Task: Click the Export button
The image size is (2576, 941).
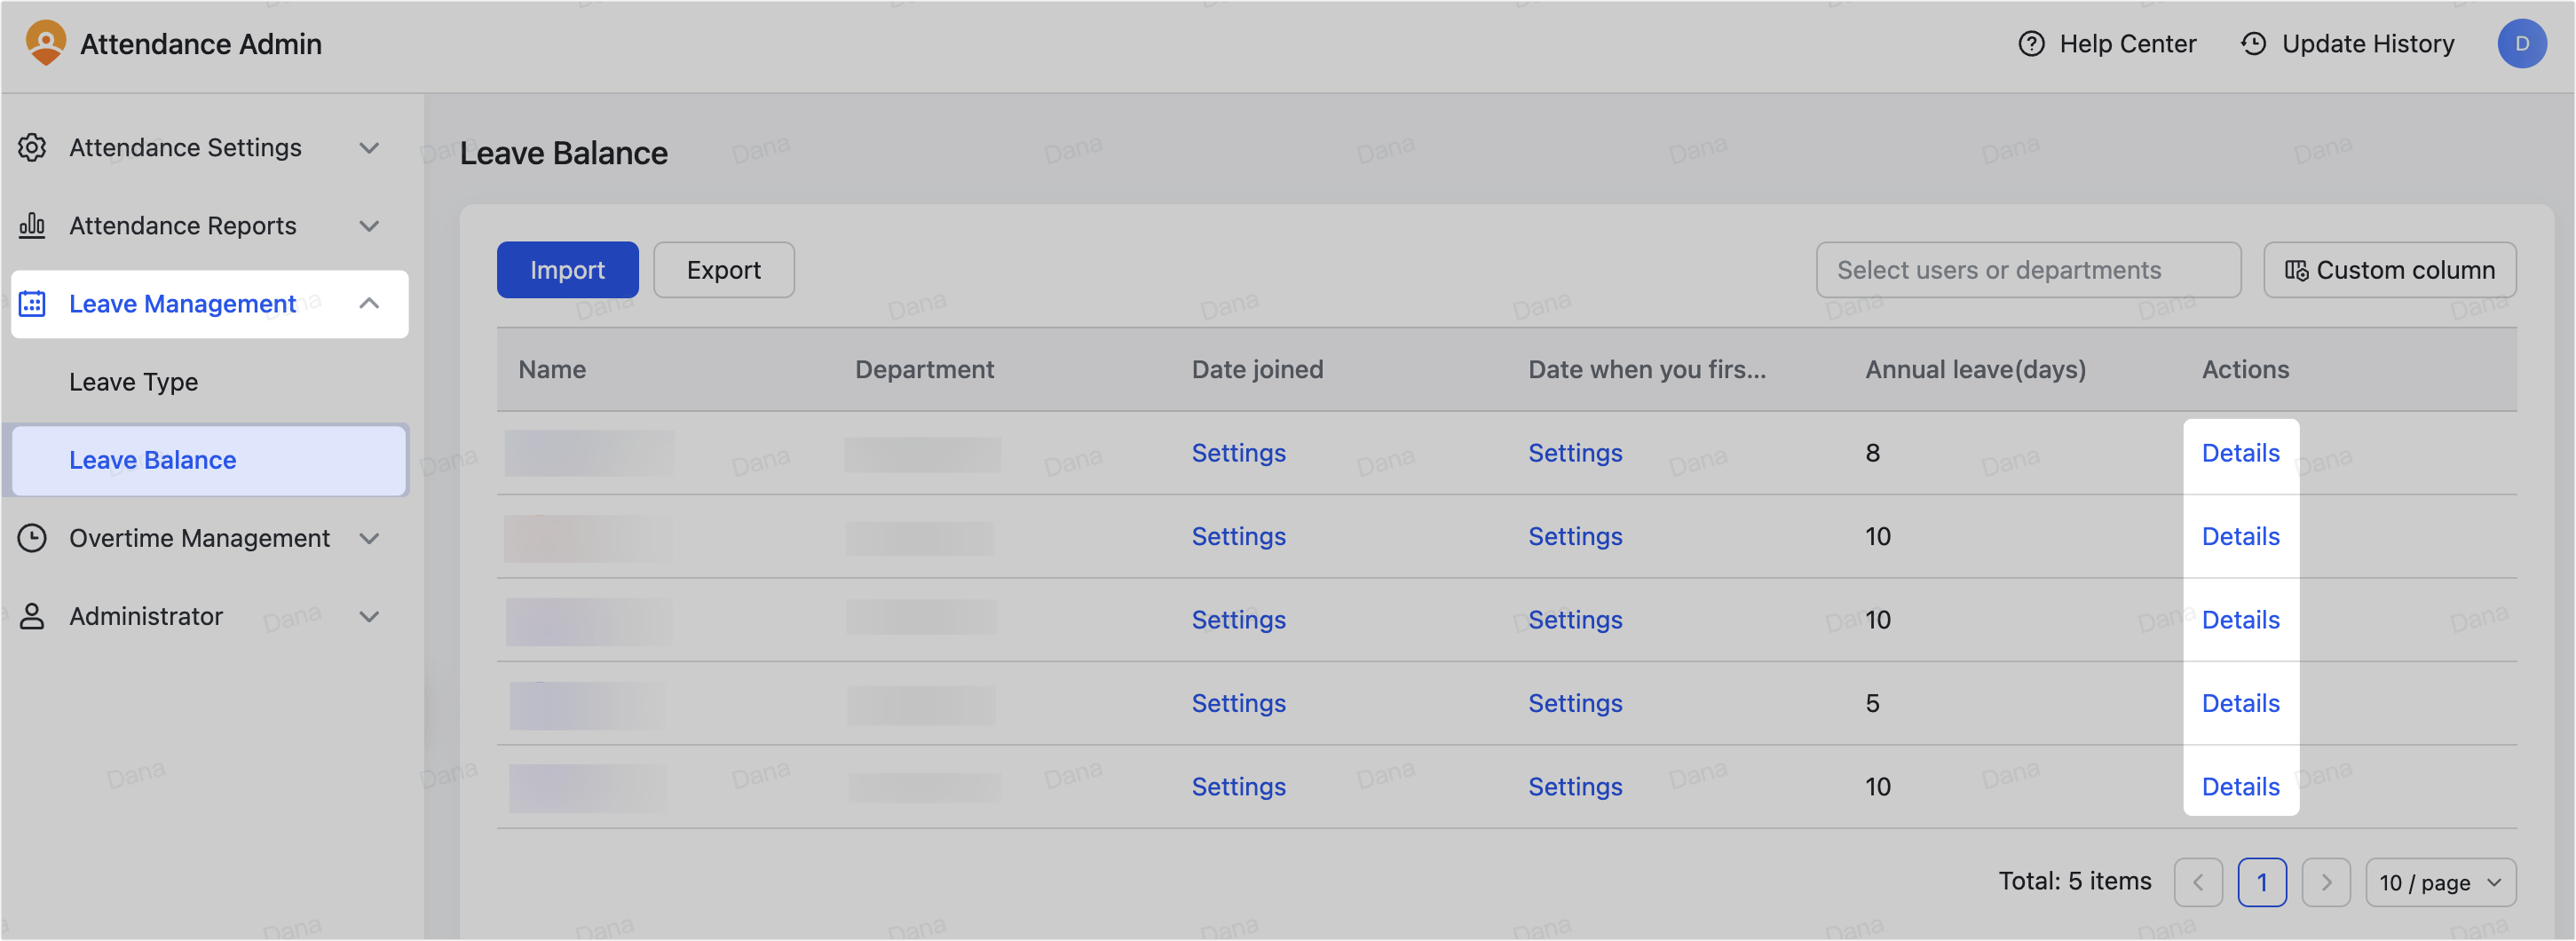Action: [x=723, y=270]
